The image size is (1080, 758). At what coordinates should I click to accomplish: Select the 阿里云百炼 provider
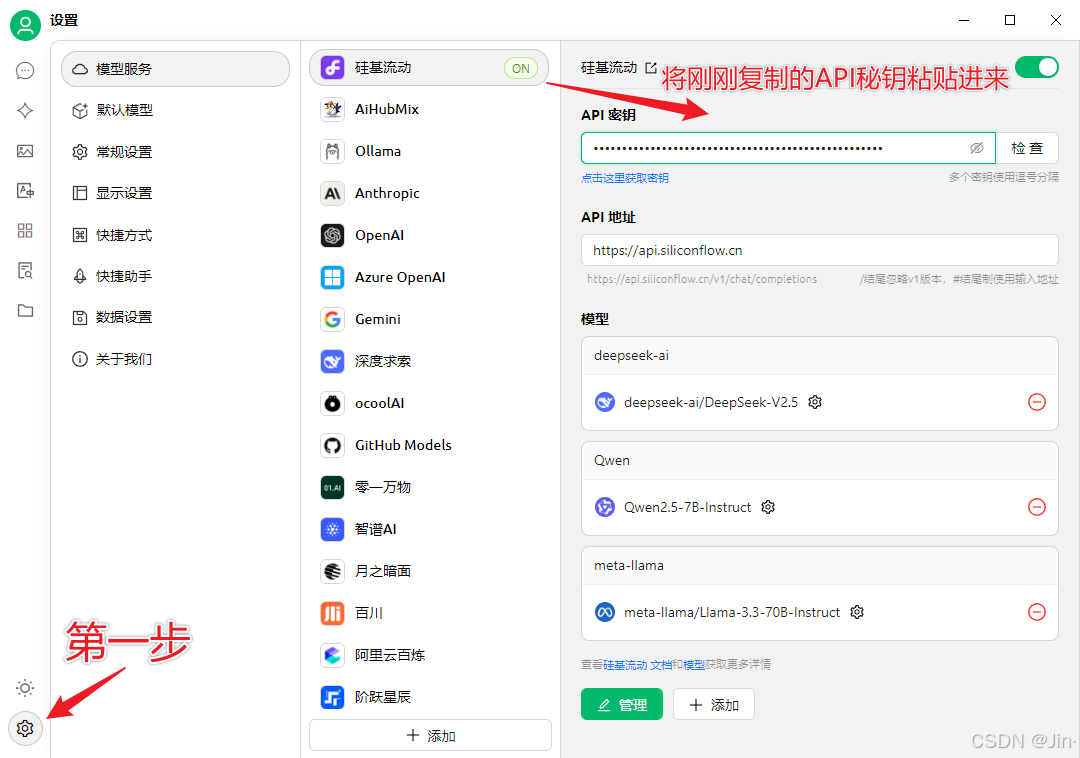[429, 655]
